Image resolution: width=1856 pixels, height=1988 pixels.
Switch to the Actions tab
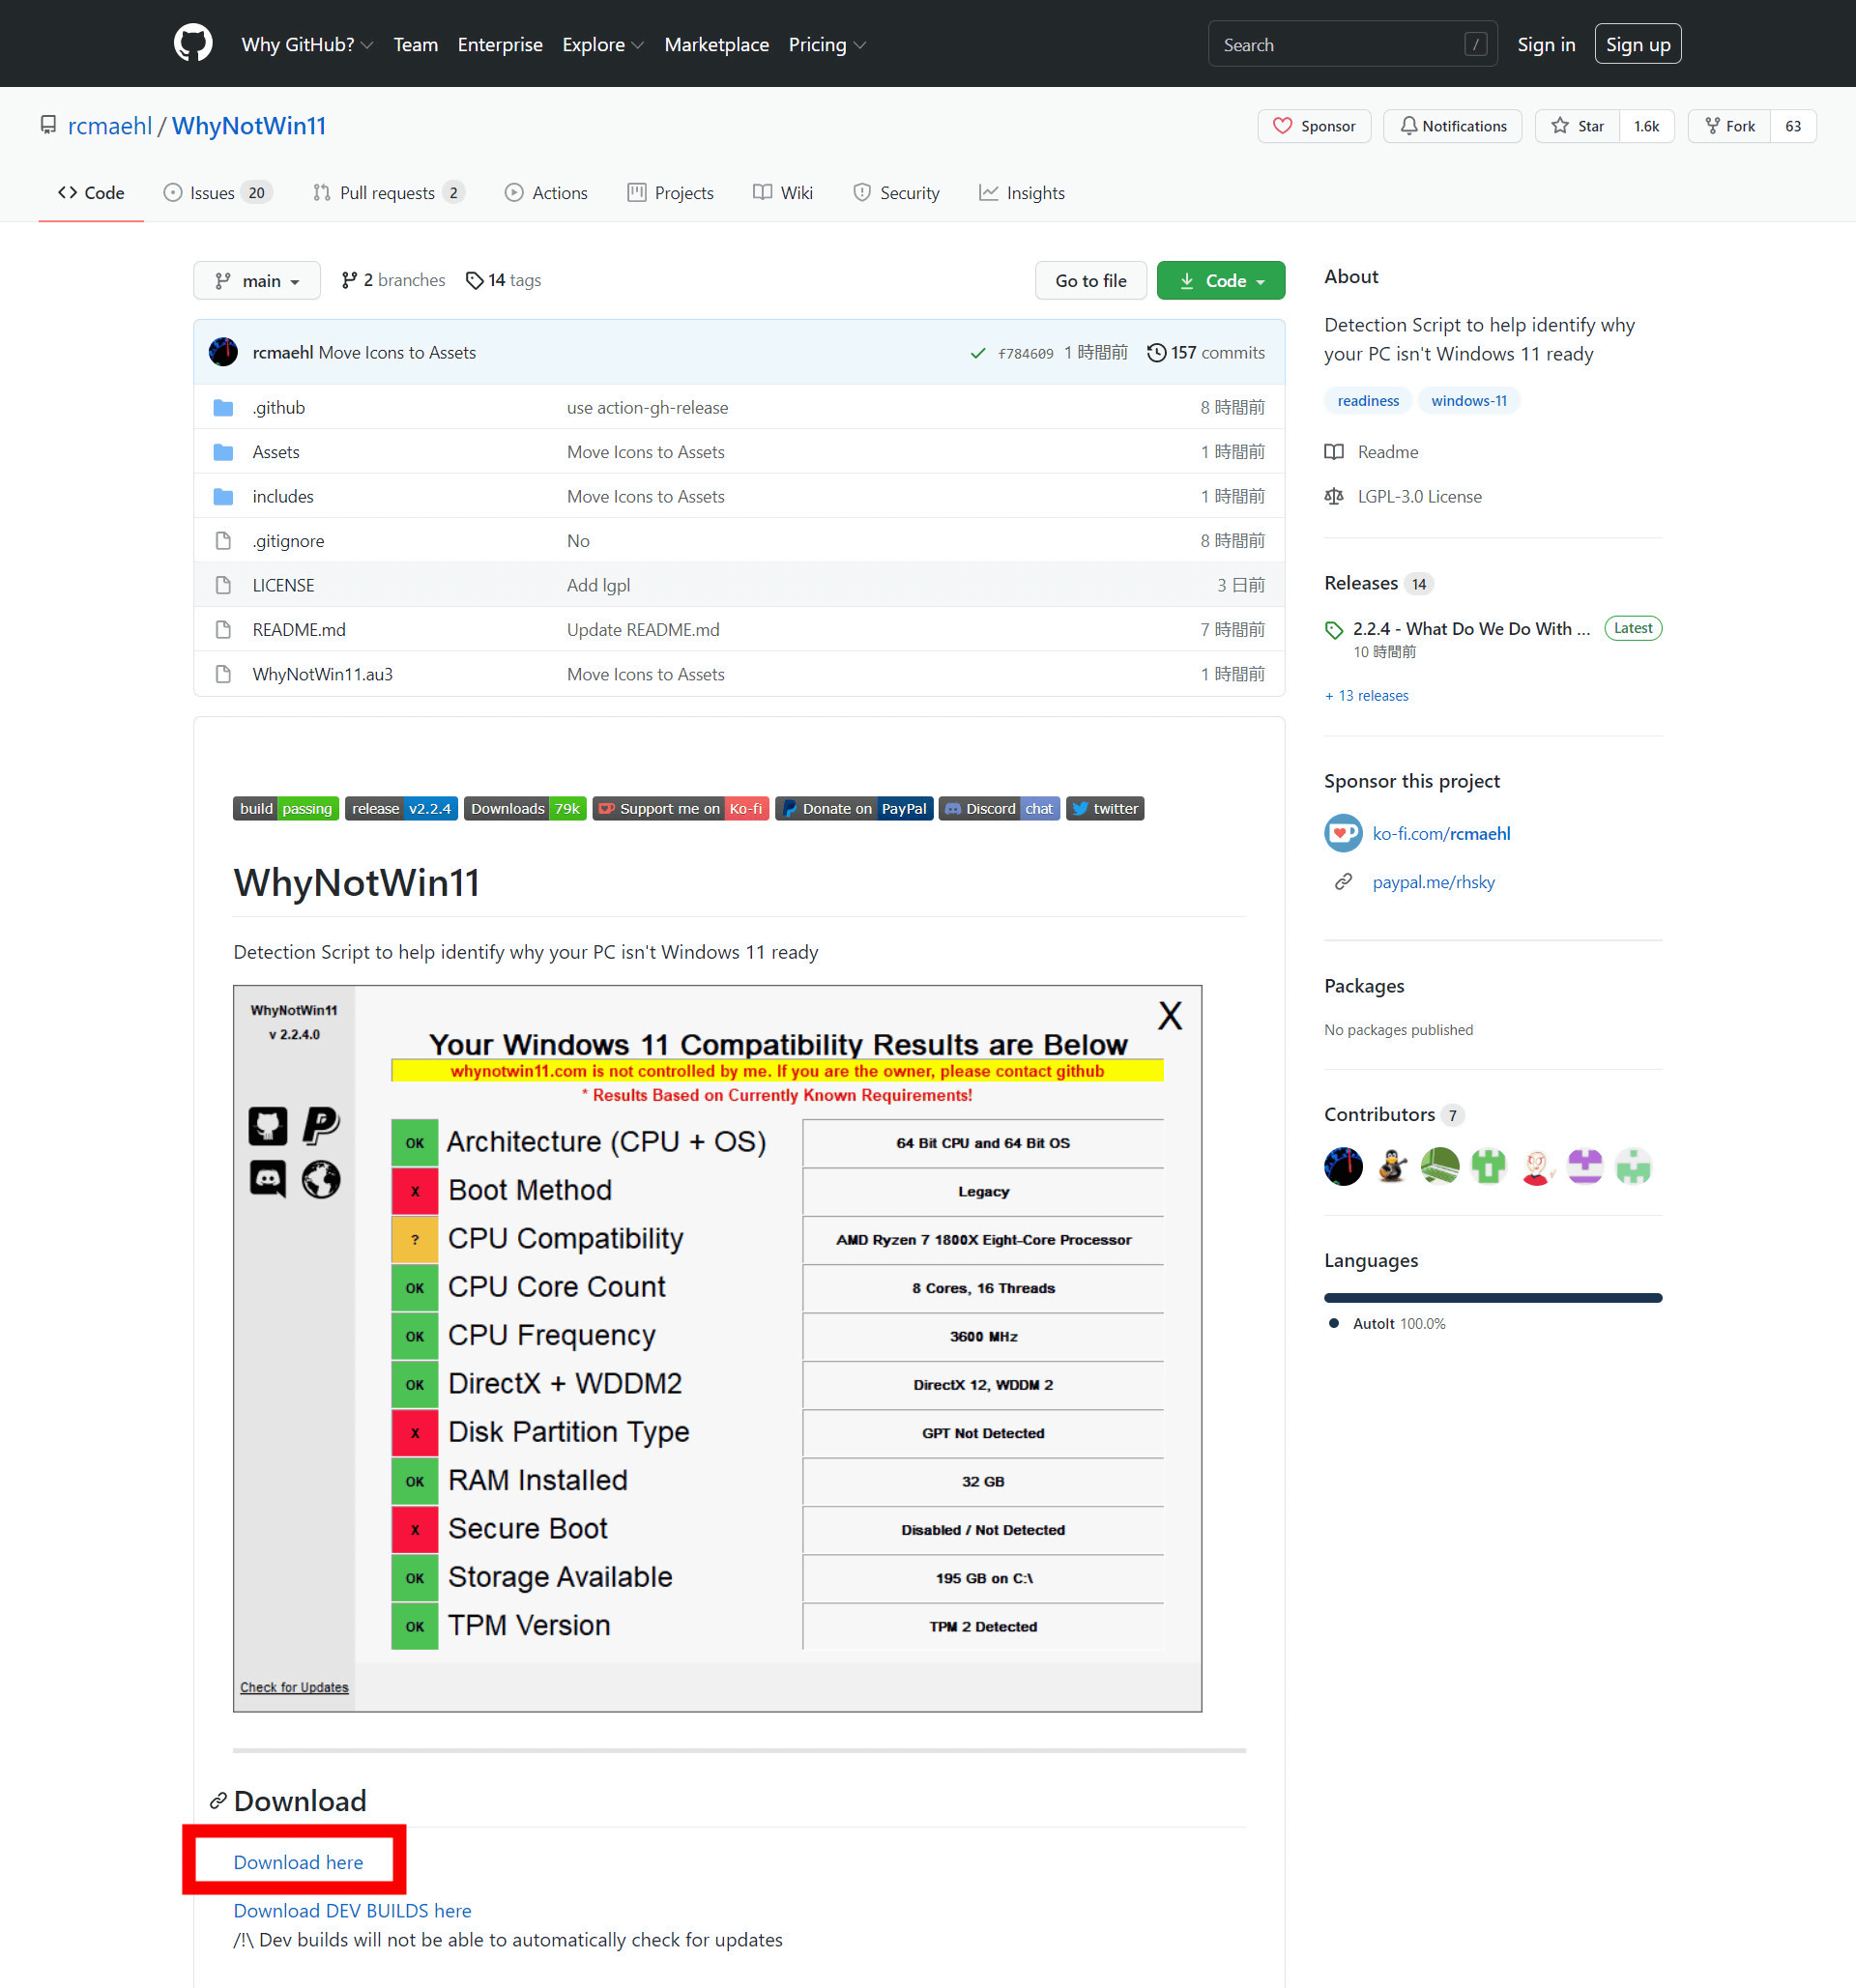(546, 193)
